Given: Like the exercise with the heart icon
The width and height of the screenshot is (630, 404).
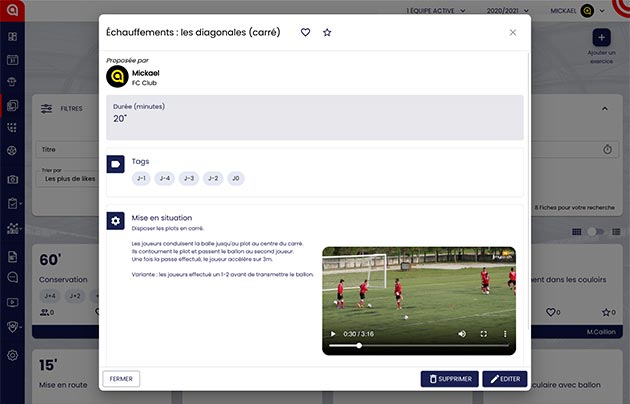Looking at the screenshot, I should pos(306,32).
